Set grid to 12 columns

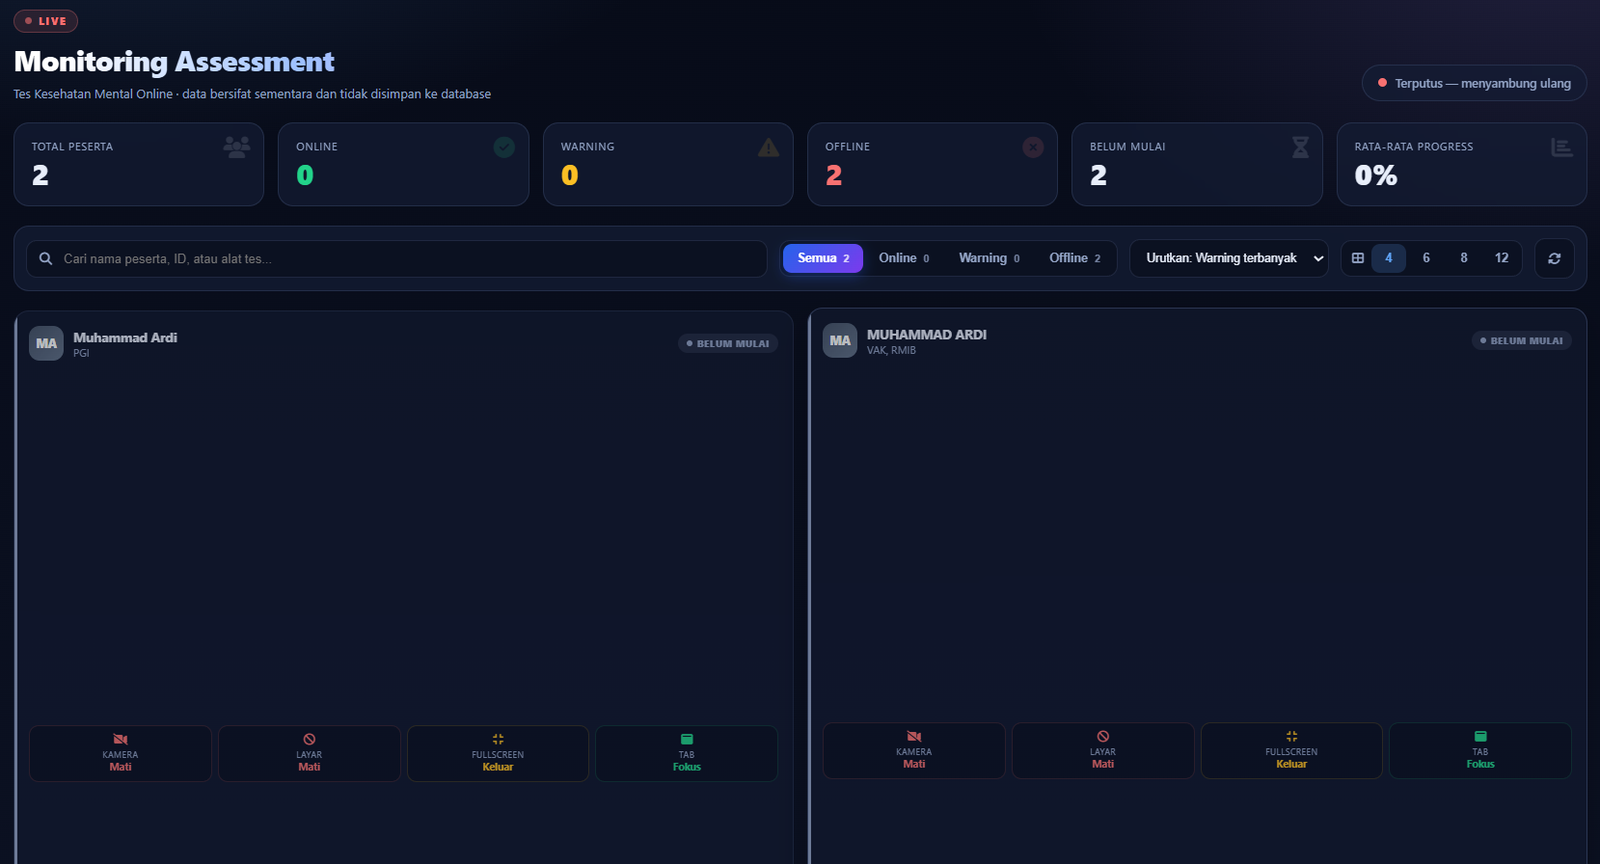pyautogui.click(x=1502, y=258)
